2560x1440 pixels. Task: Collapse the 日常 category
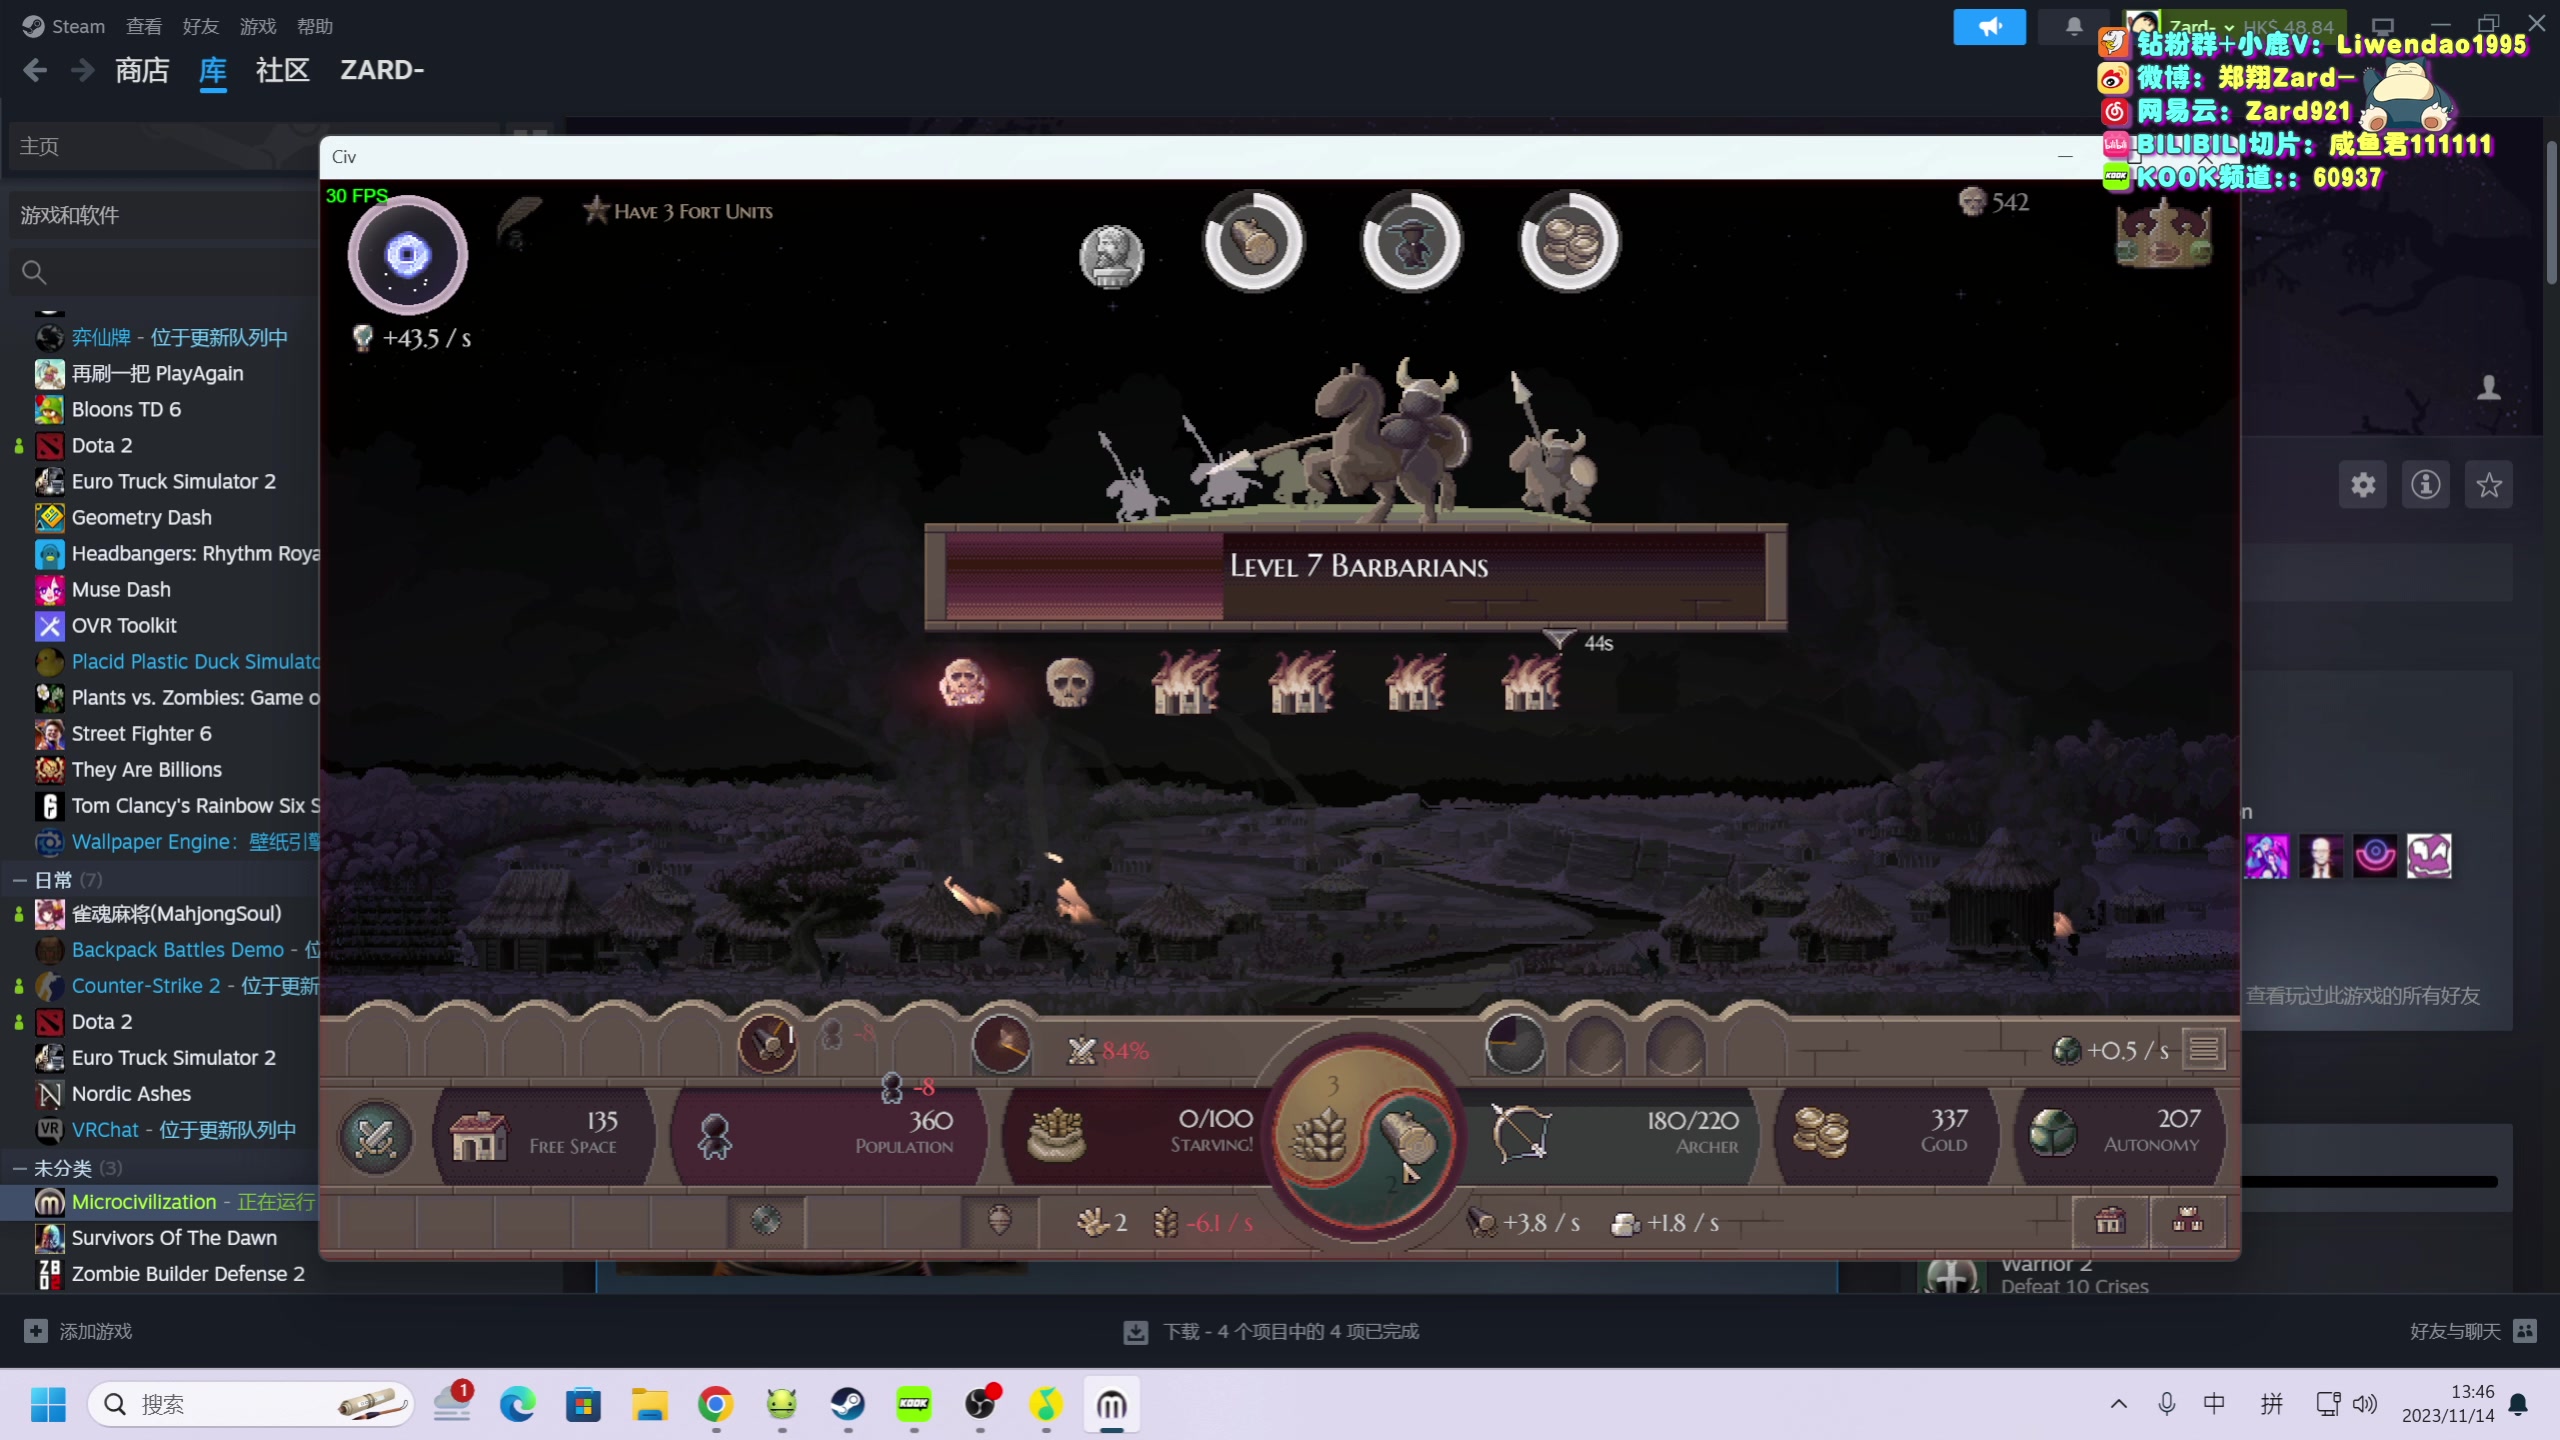pos(19,880)
